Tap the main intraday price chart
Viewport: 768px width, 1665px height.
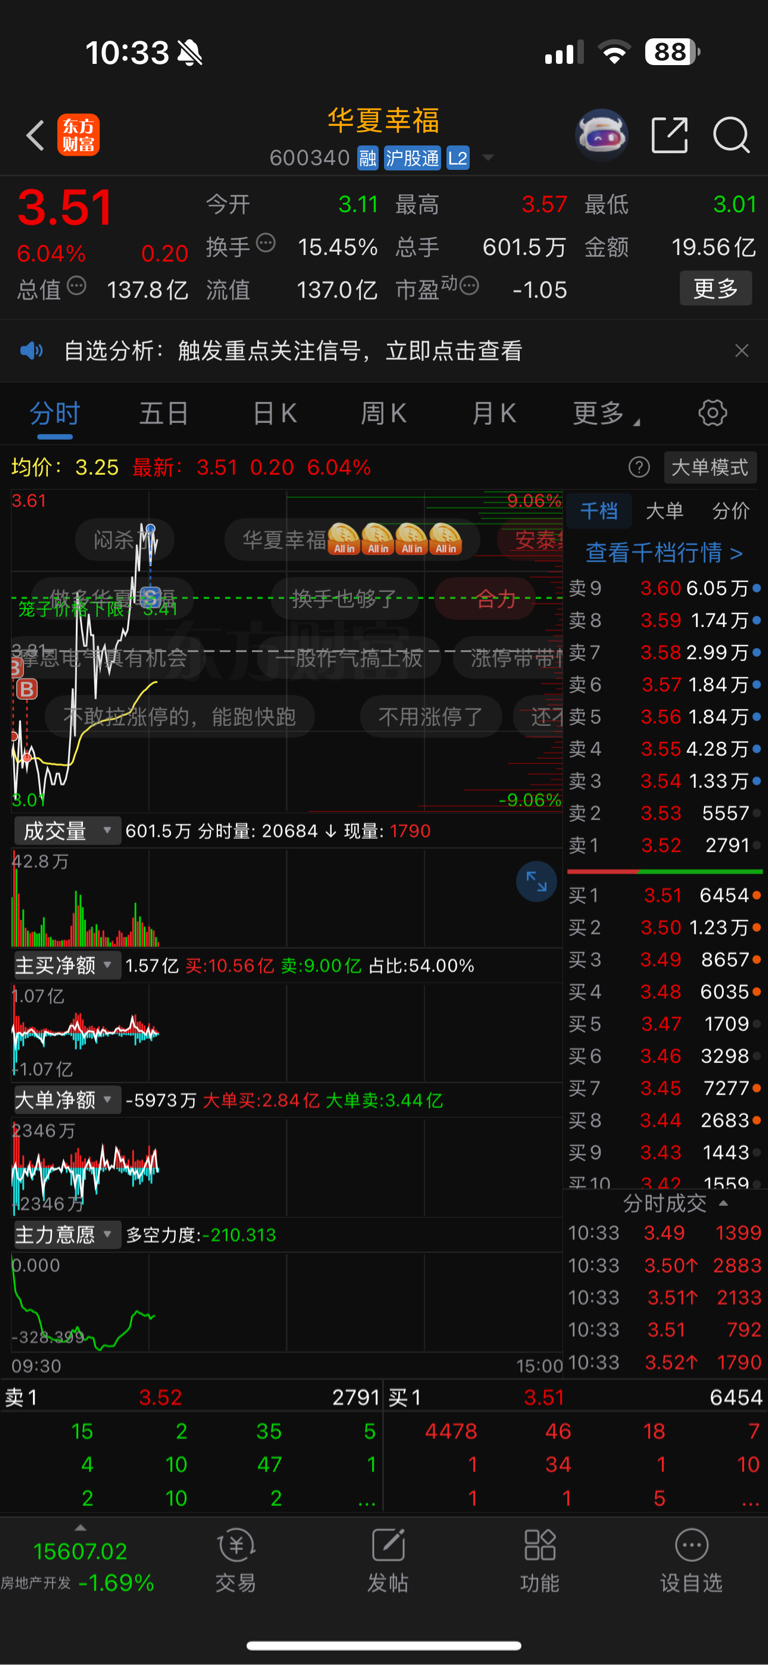(x=287, y=650)
